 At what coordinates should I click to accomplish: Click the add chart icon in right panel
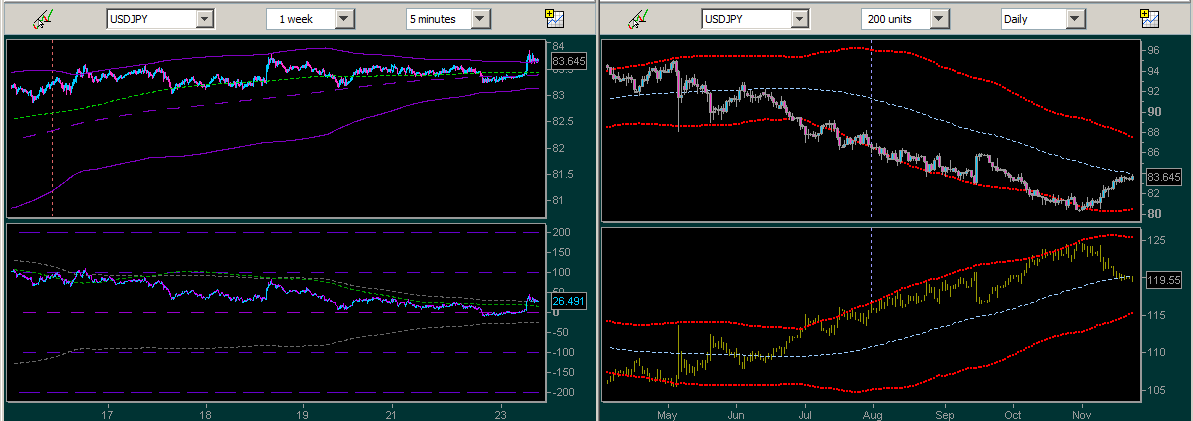tap(1150, 18)
